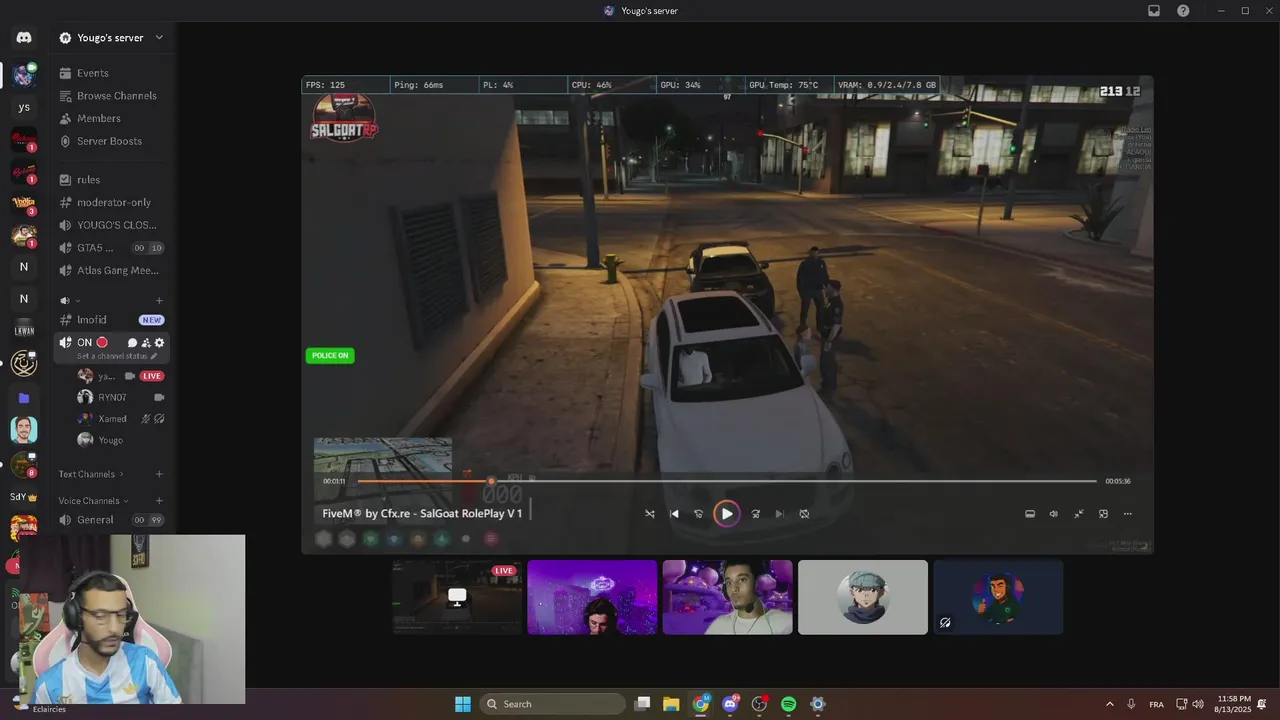The height and width of the screenshot is (720, 1280).
Task: Join YOUGO'S CLOS... voice channel
Action: coord(111,225)
